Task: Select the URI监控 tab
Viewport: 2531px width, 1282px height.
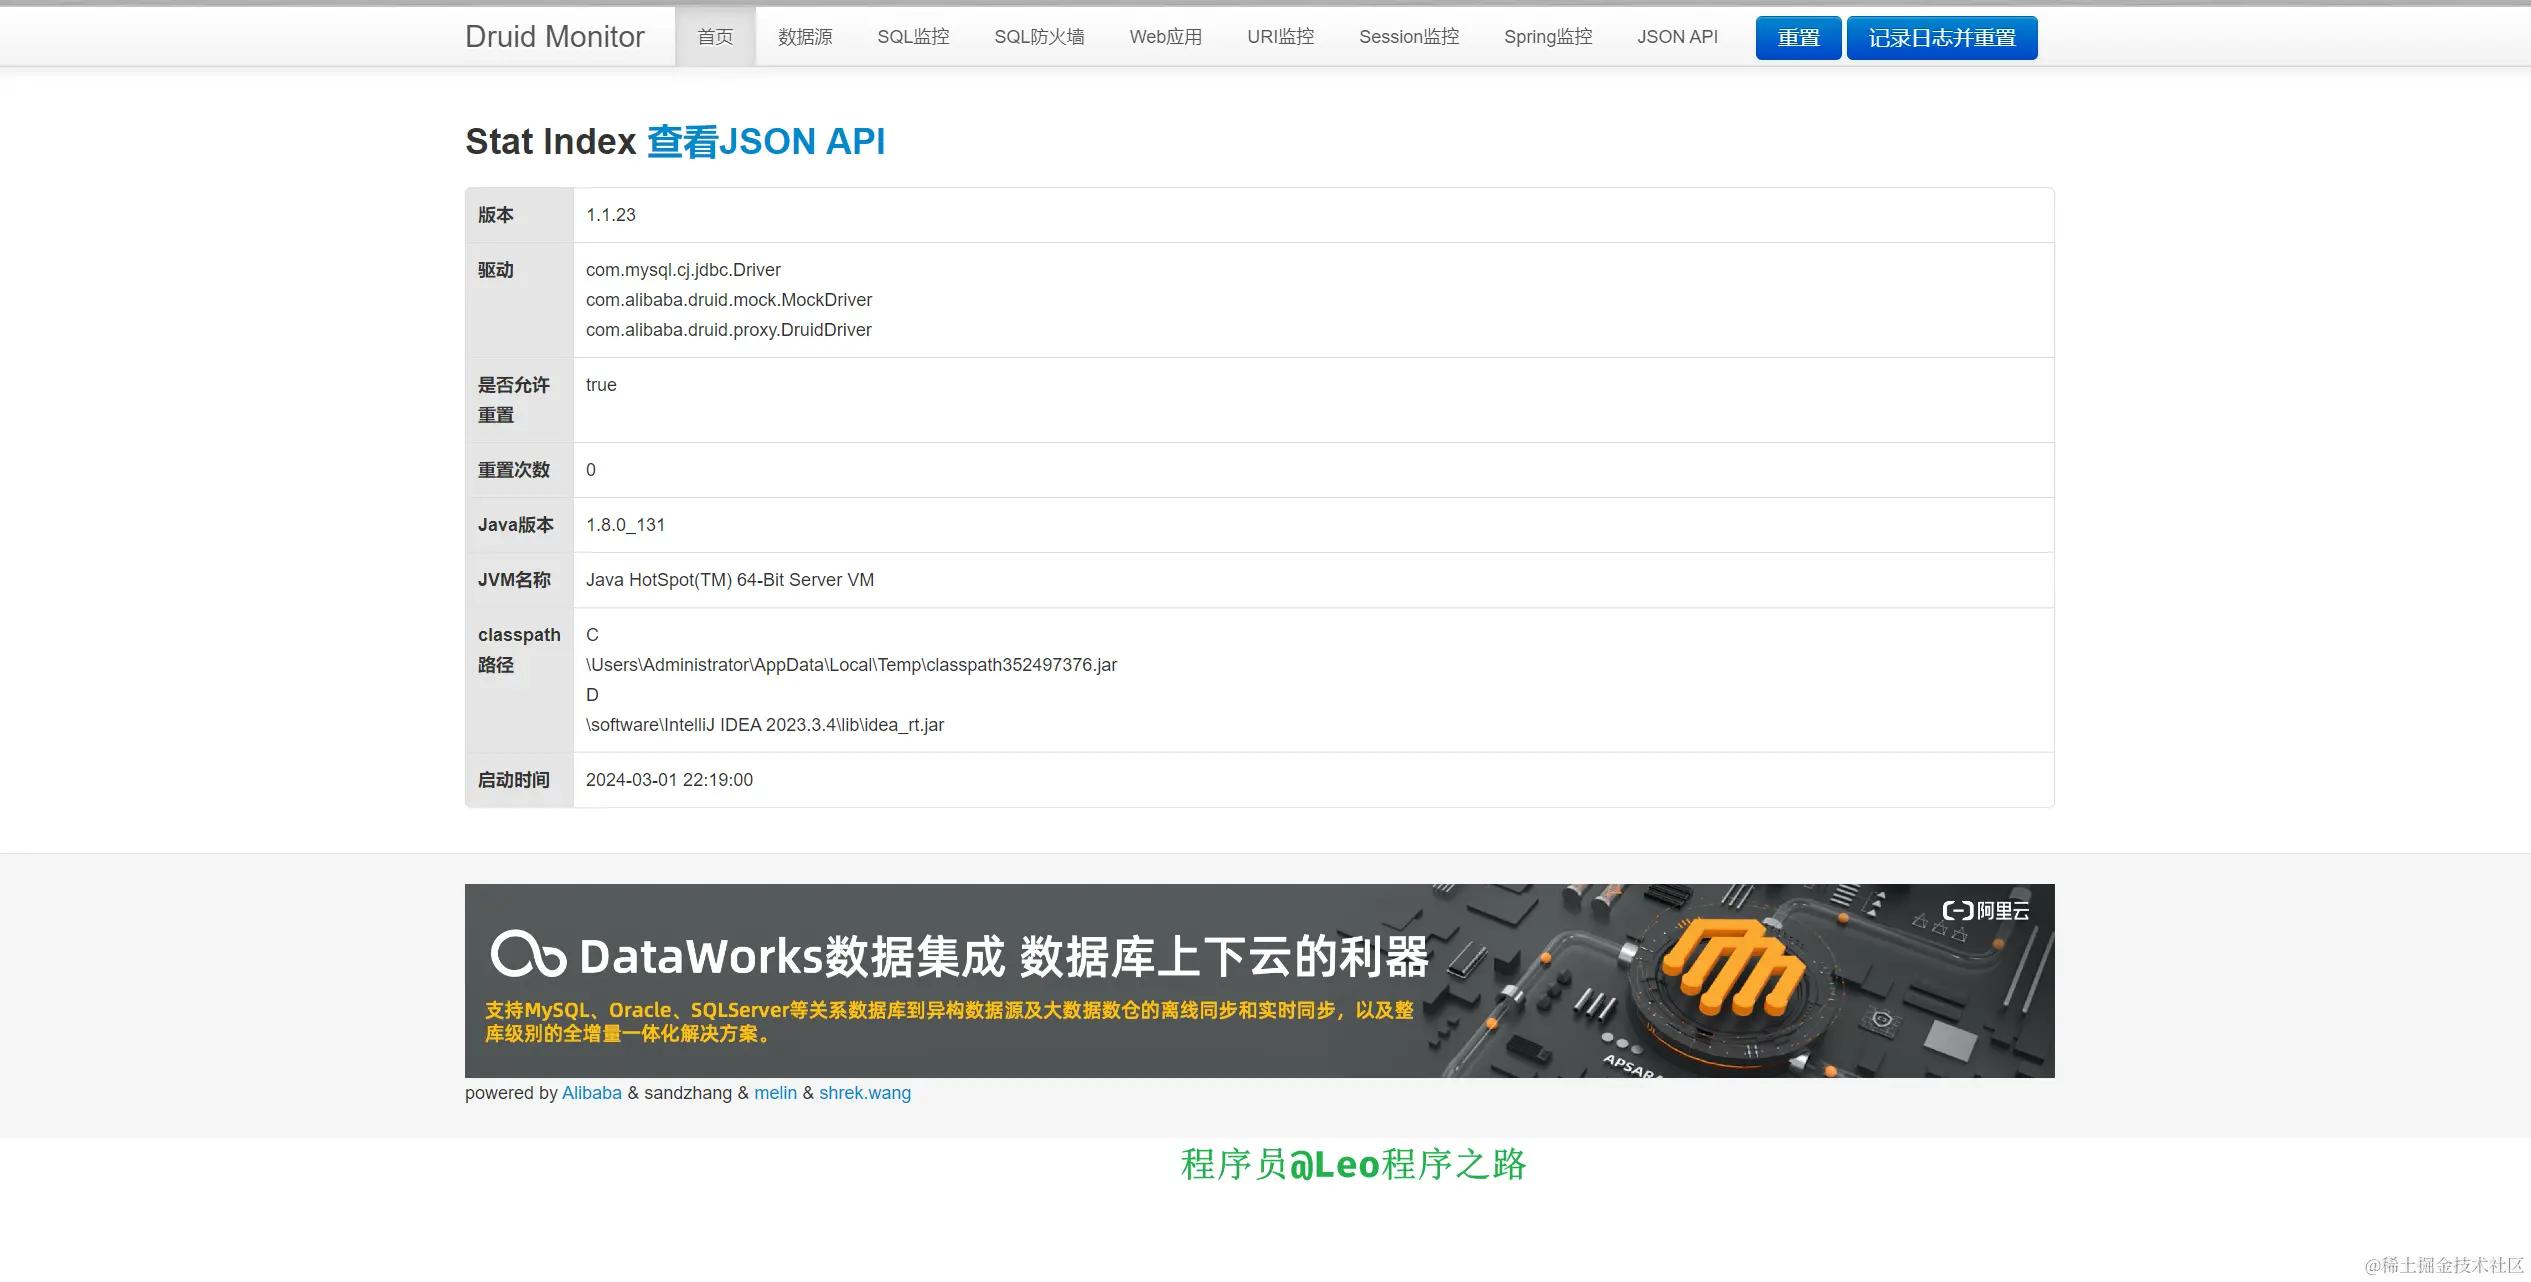Action: coord(1281,37)
